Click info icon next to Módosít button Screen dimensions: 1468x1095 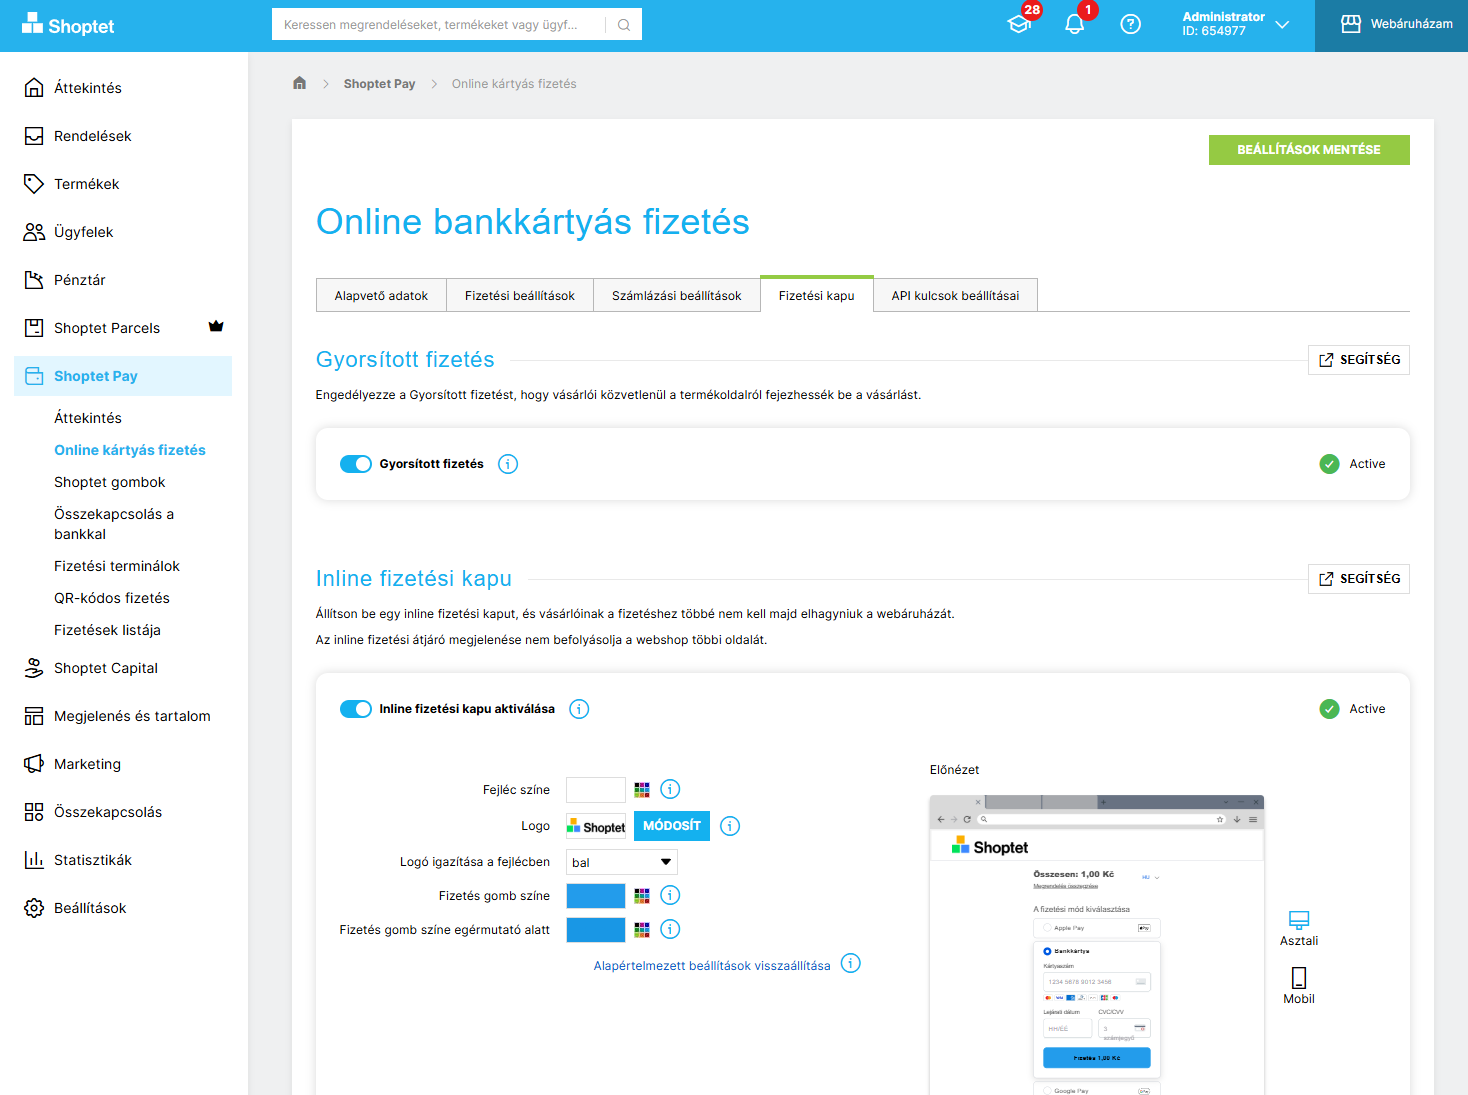coord(730,826)
